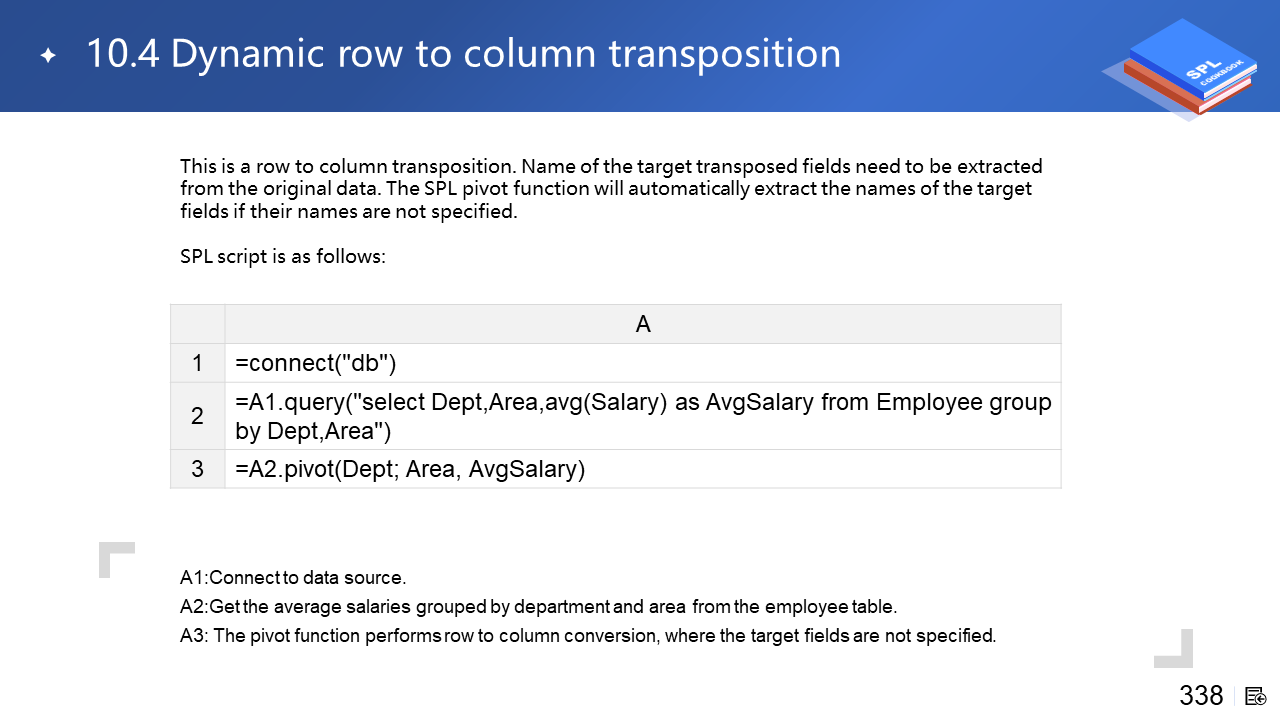Screen dimensions: 1280x720
Task: Select row header 2 in the table
Action: [197, 416]
